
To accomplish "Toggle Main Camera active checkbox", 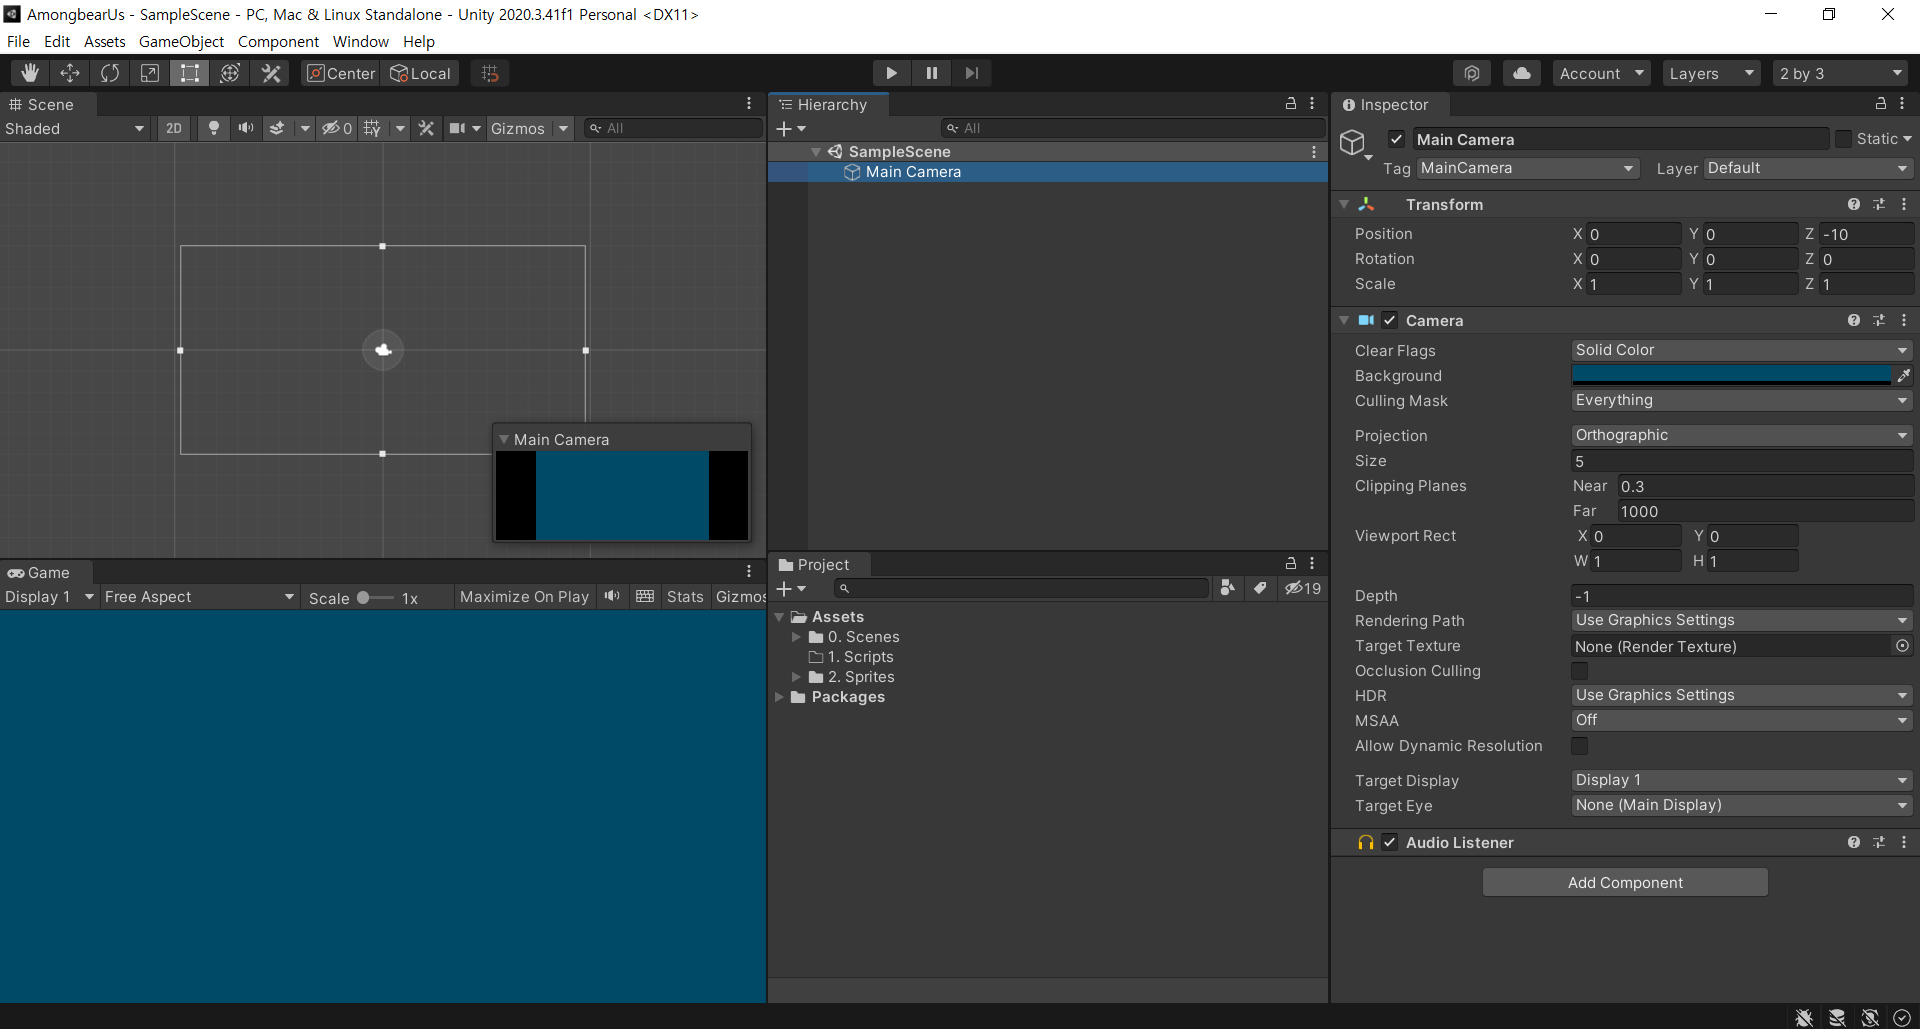I will pyautogui.click(x=1397, y=140).
